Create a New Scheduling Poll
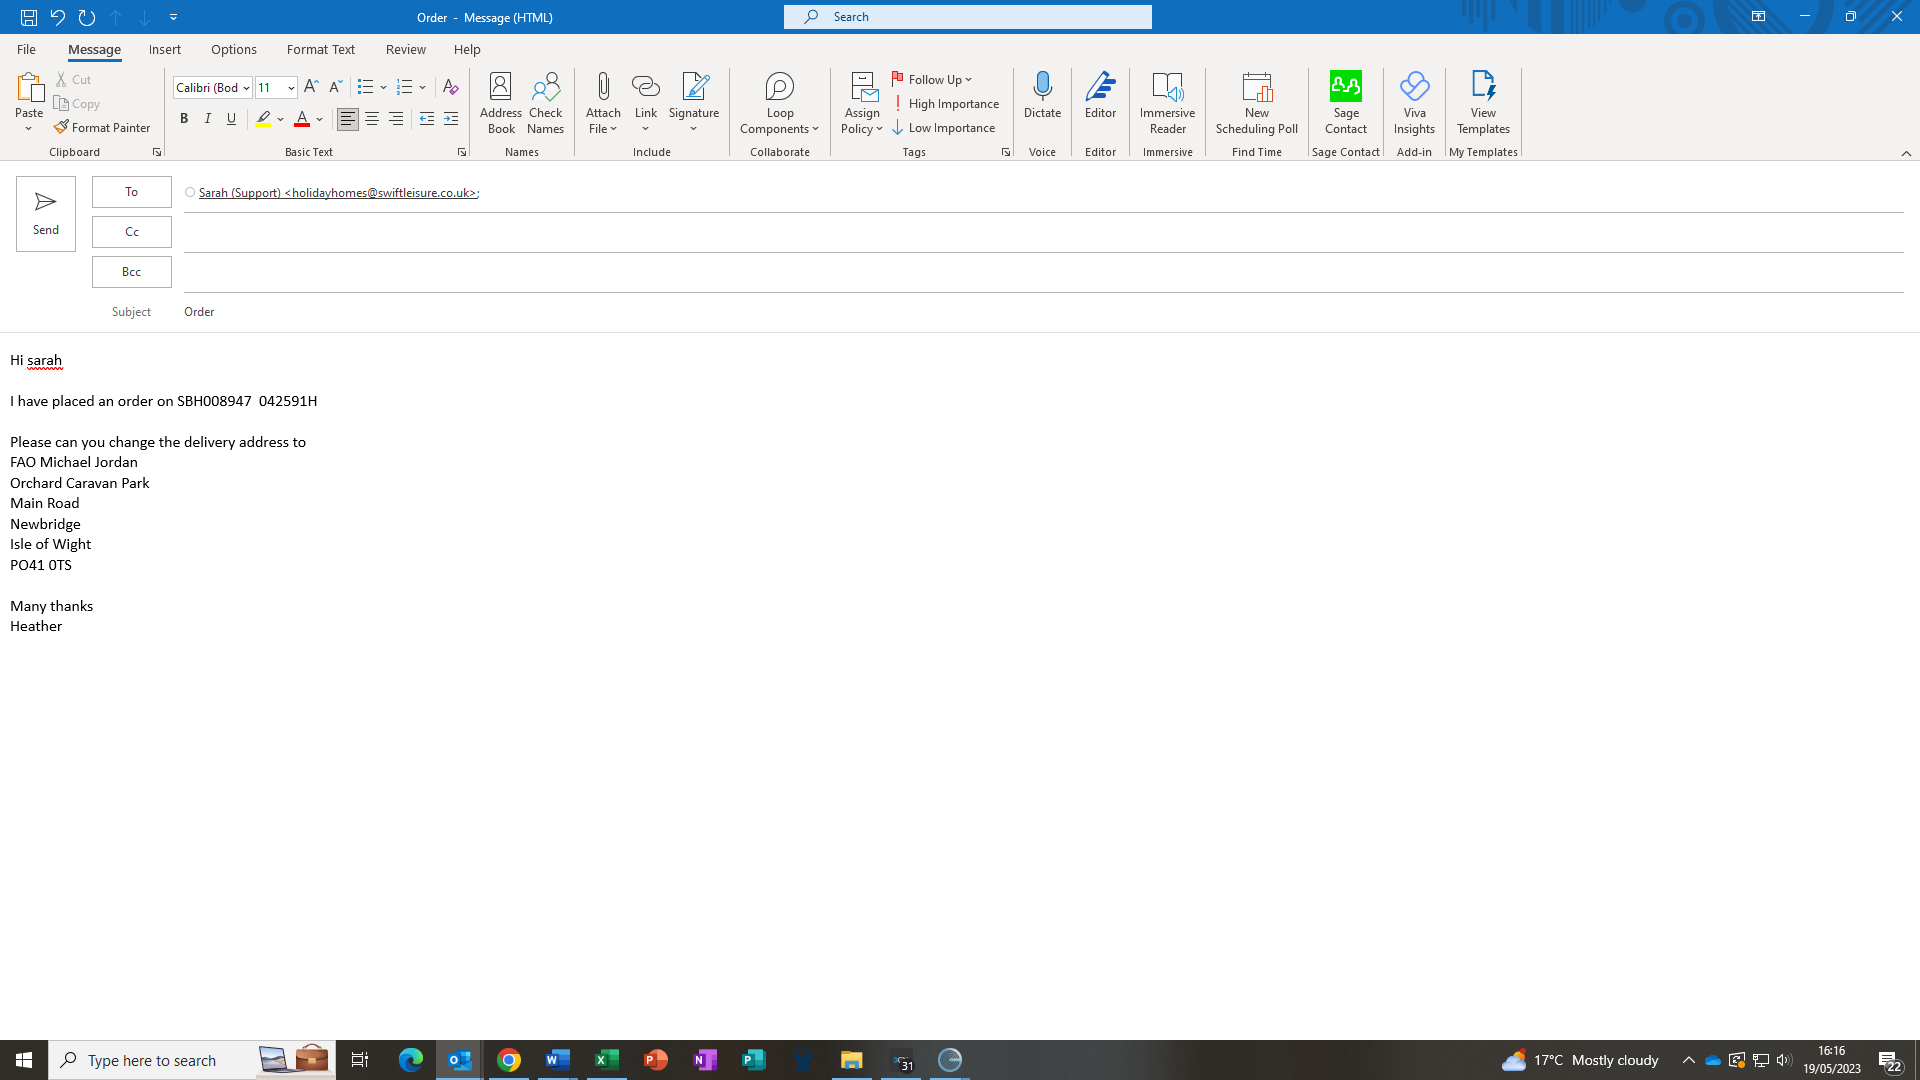The image size is (1920, 1080). coord(1256,102)
